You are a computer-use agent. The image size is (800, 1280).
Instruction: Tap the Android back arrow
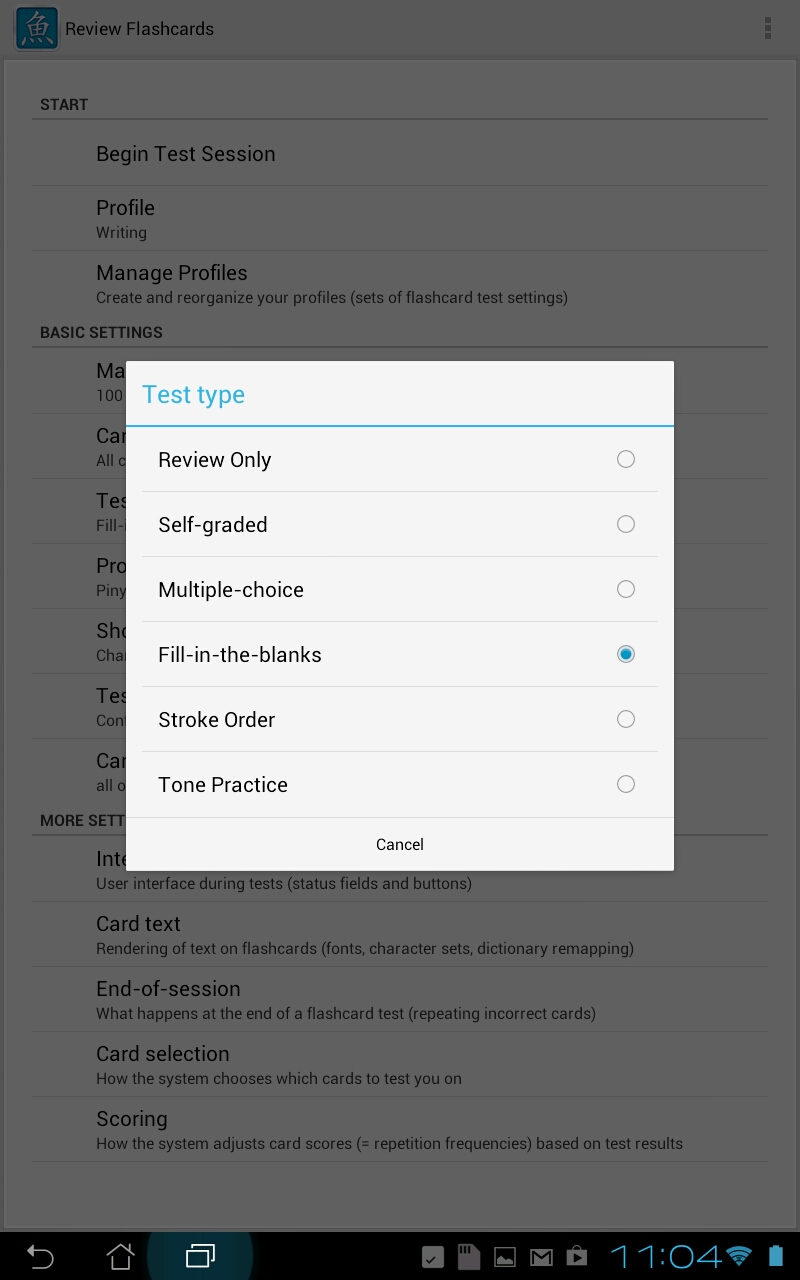tap(40, 1256)
